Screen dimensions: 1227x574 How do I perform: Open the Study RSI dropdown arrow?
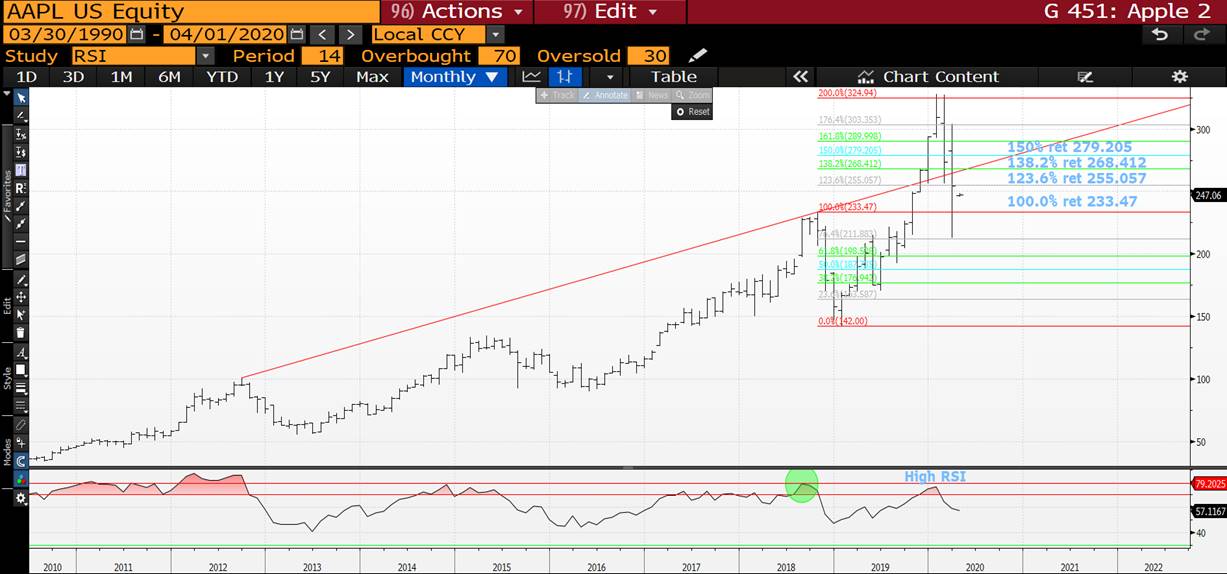[205, 56]
